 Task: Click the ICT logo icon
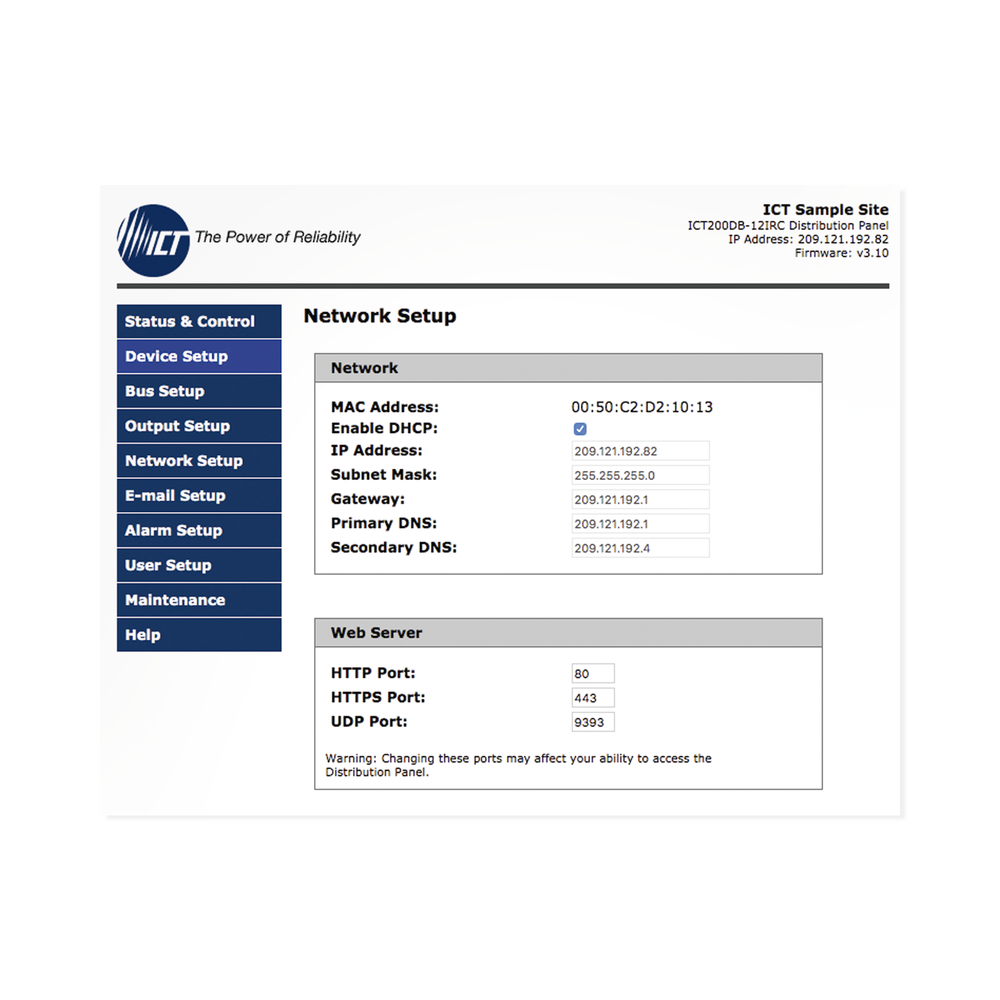pos(152,240)
